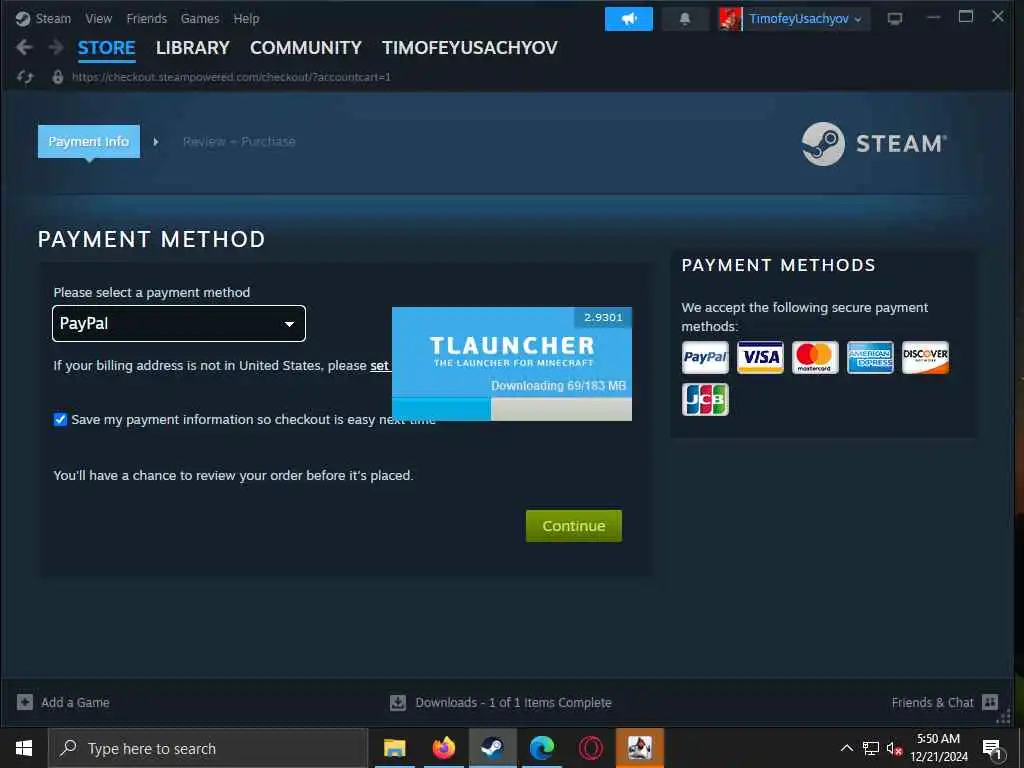Select the Payment Info step
The width and height of the screenshot is (1024, 768).
[x=89, y=141]
